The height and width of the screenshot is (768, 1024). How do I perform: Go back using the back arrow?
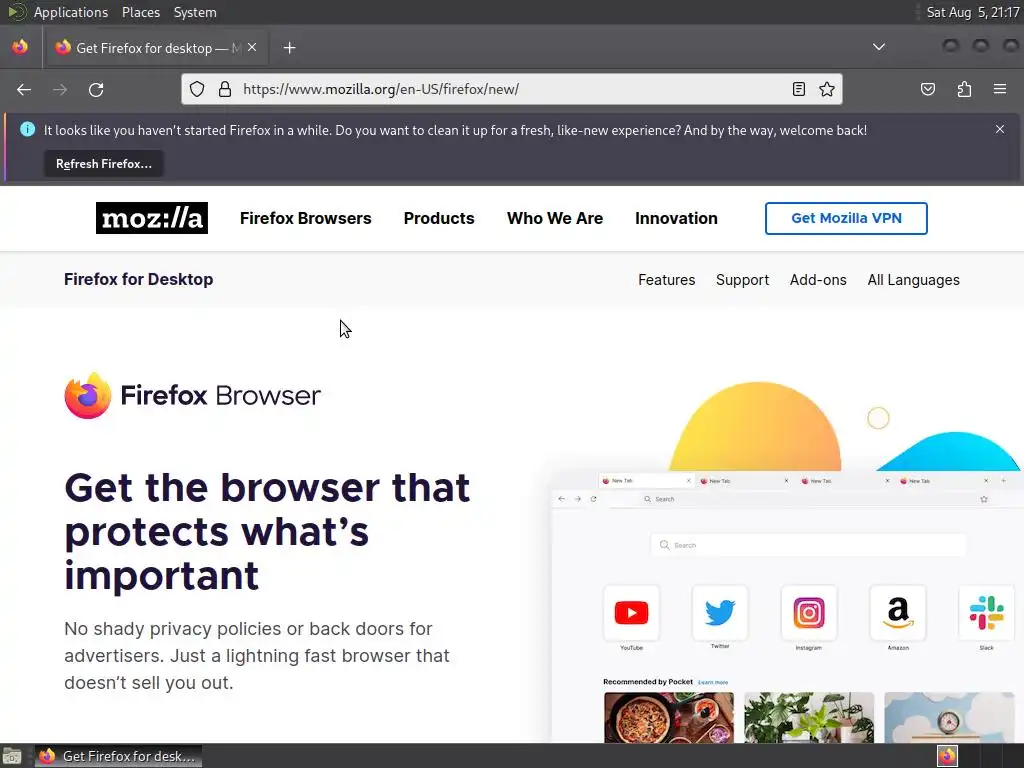(x=24, y=89)
